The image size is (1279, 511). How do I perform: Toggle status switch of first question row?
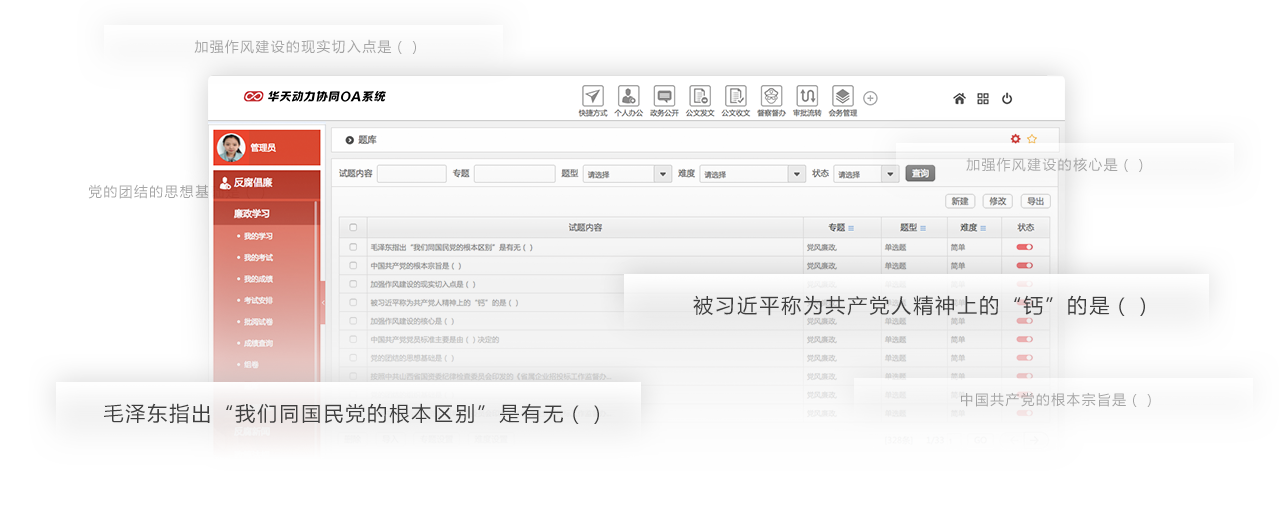(x=1024, y=247)
